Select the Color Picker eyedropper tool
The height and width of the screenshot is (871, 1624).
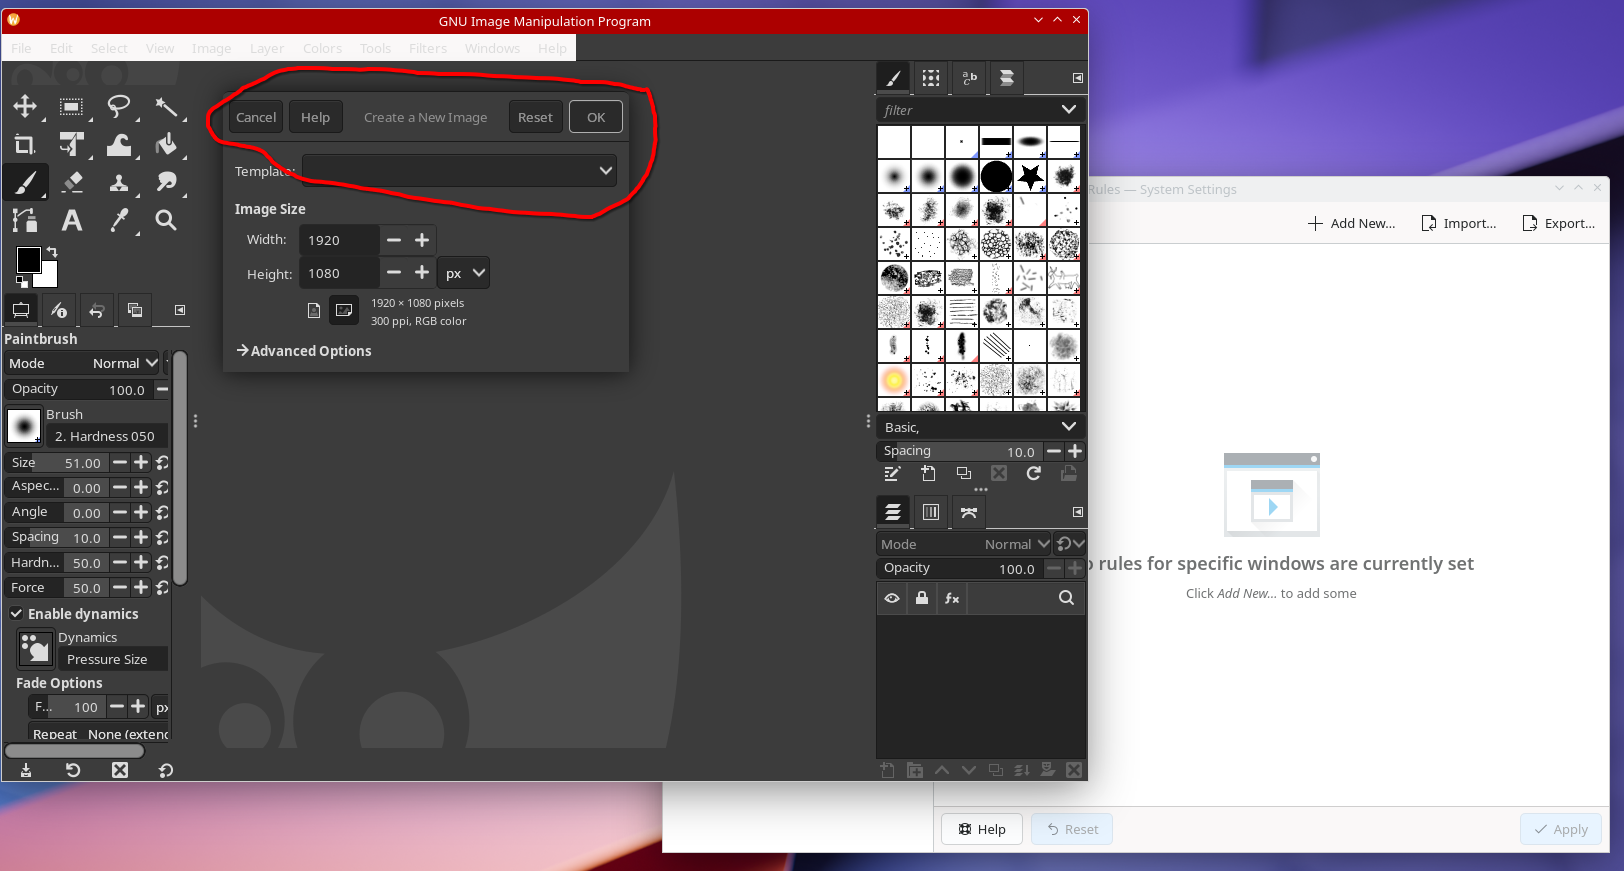point(119,221)
